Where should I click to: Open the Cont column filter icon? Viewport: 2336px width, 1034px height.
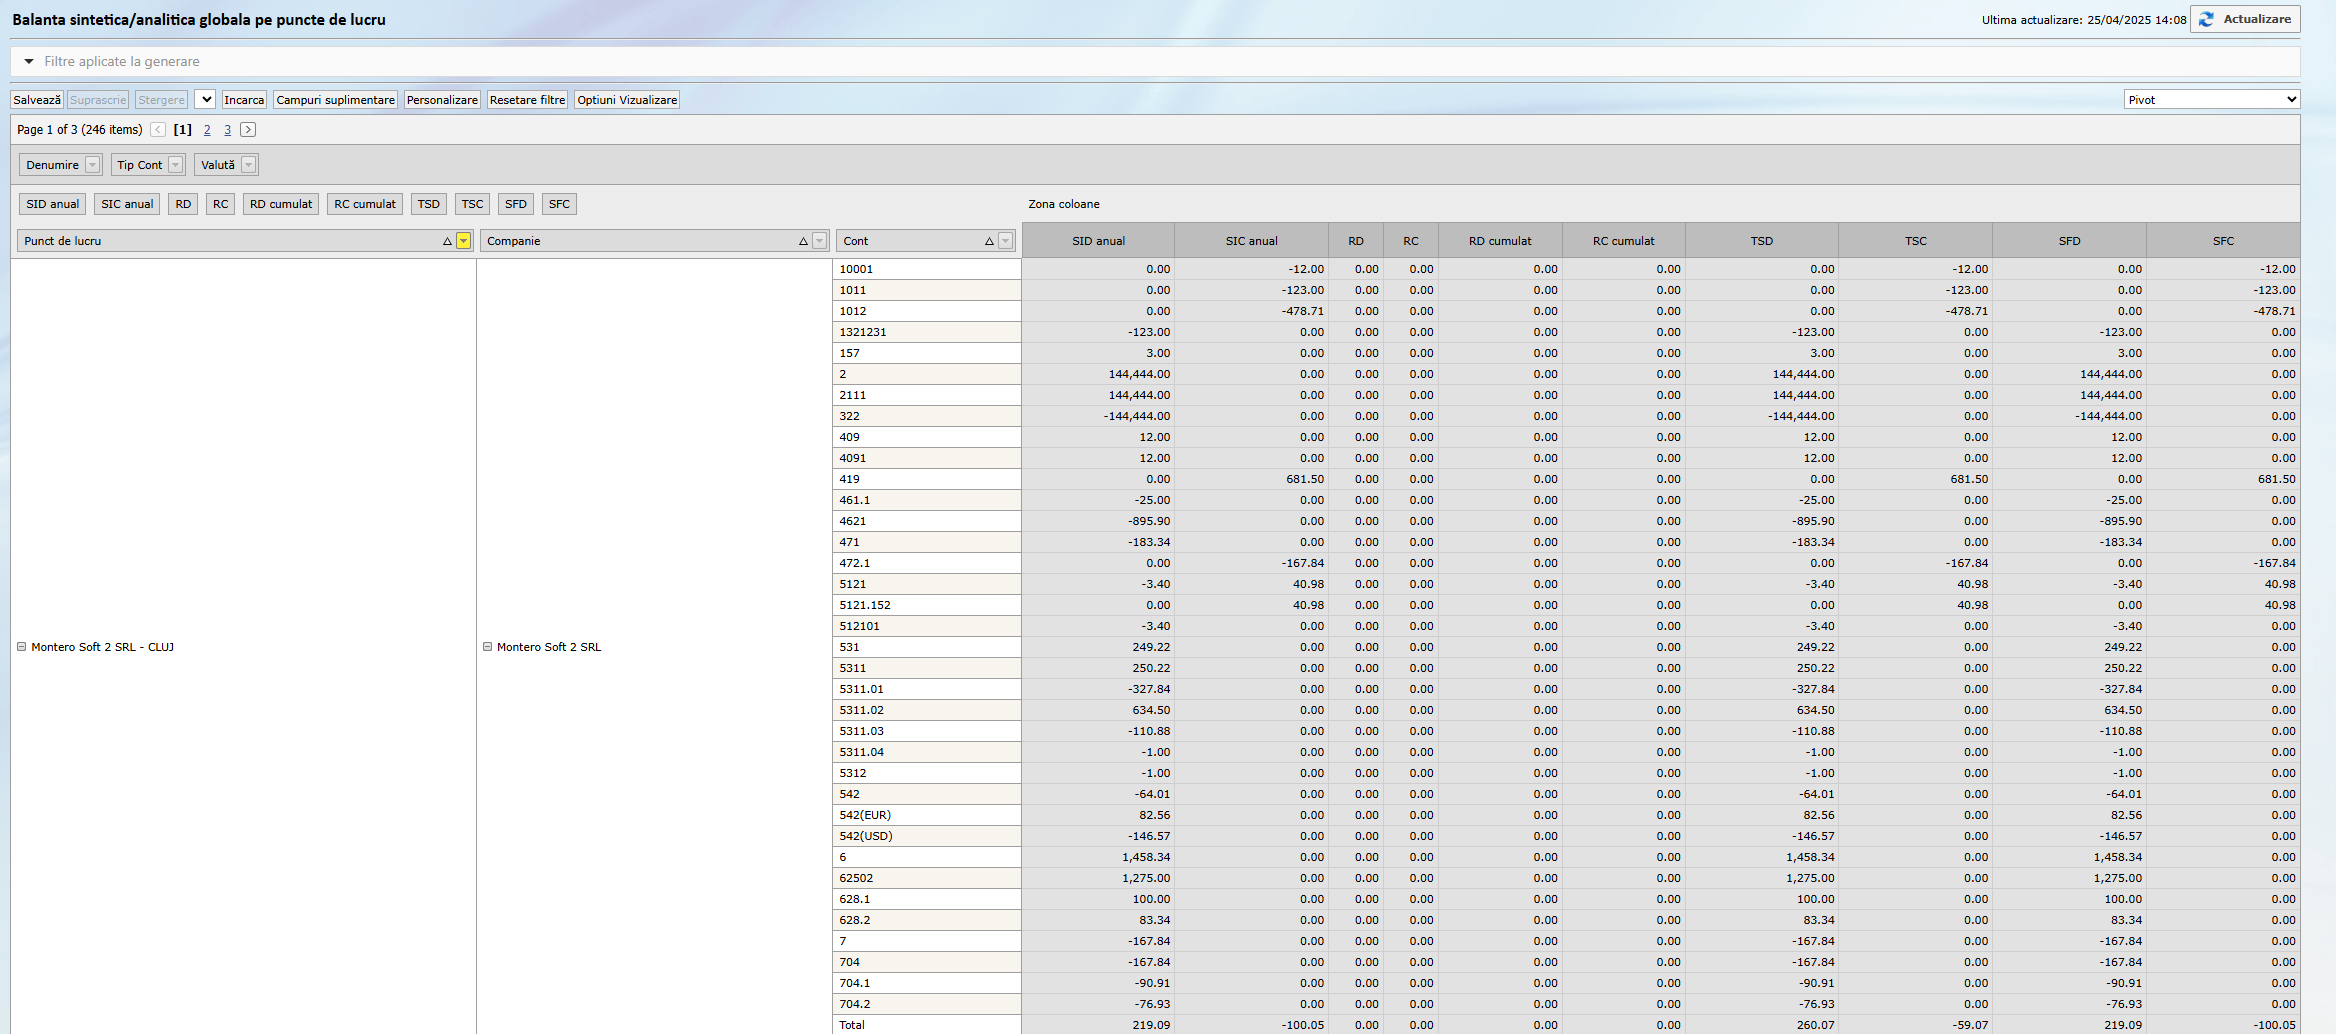(1005, 241)
